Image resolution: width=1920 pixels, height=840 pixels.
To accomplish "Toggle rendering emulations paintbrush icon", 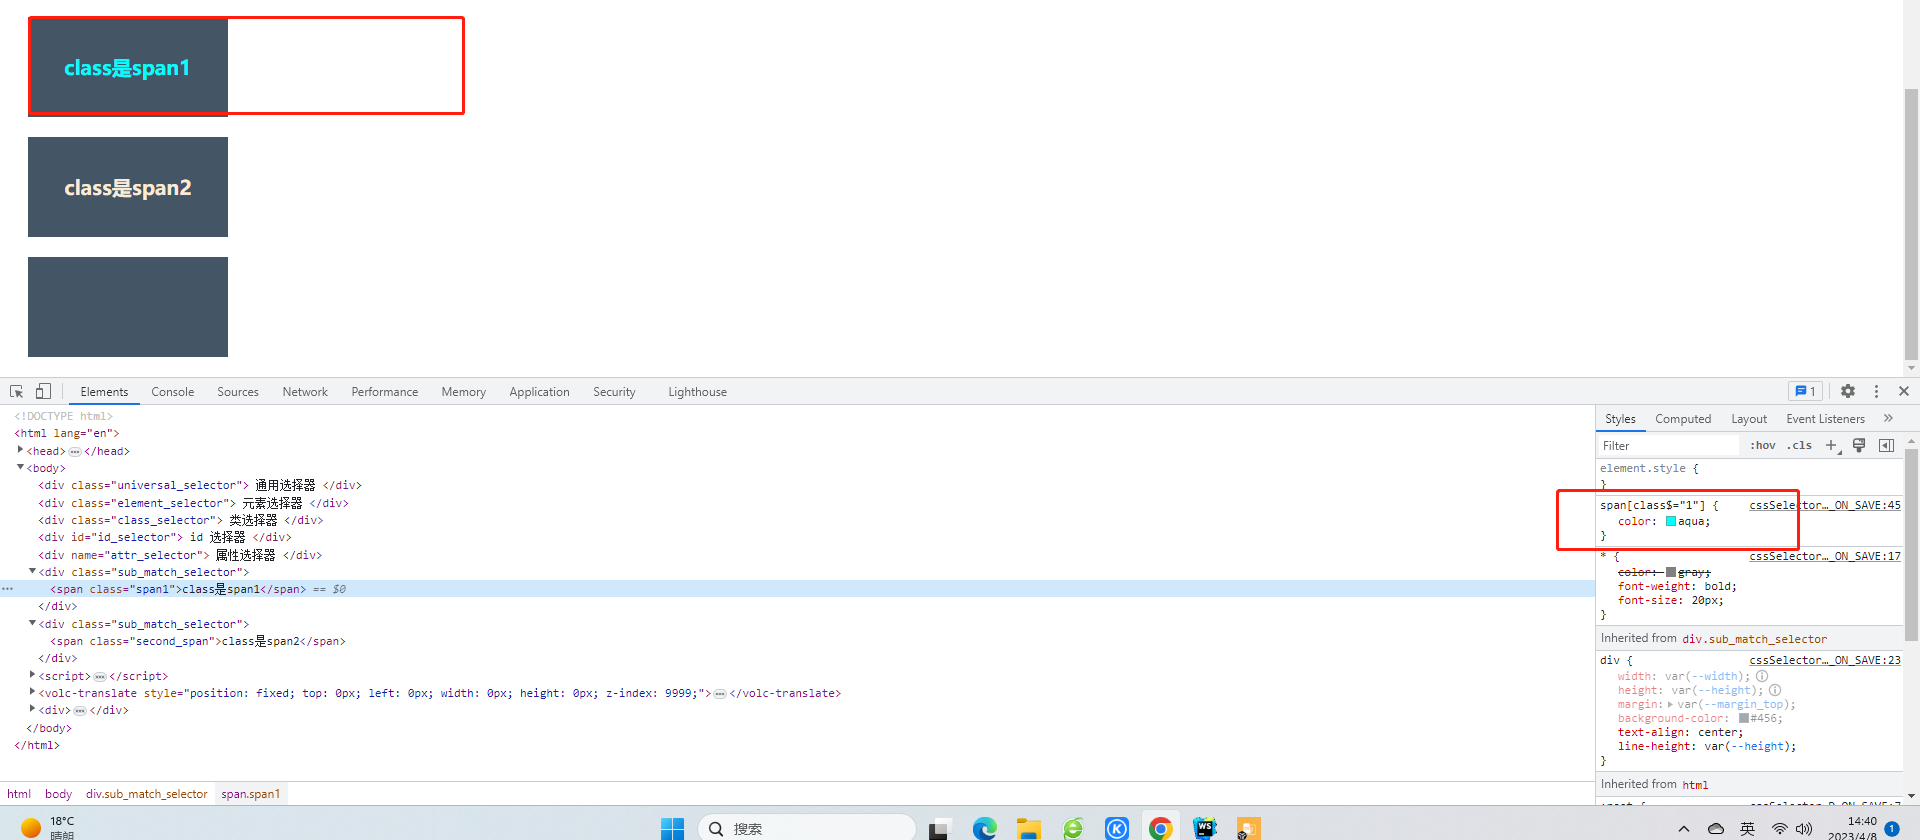I will click(1859, 445).
